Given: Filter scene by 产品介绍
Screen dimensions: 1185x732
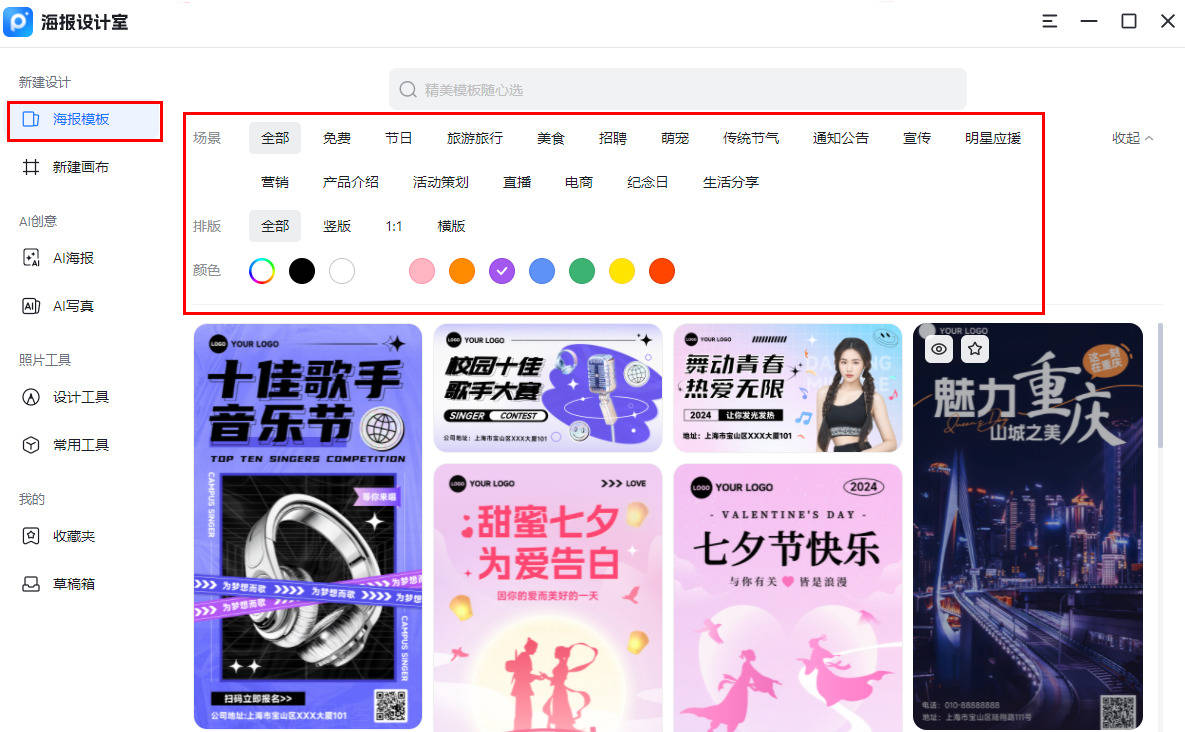Looking at the screenshot, I should pyautogui.click(x=351, y=182).
